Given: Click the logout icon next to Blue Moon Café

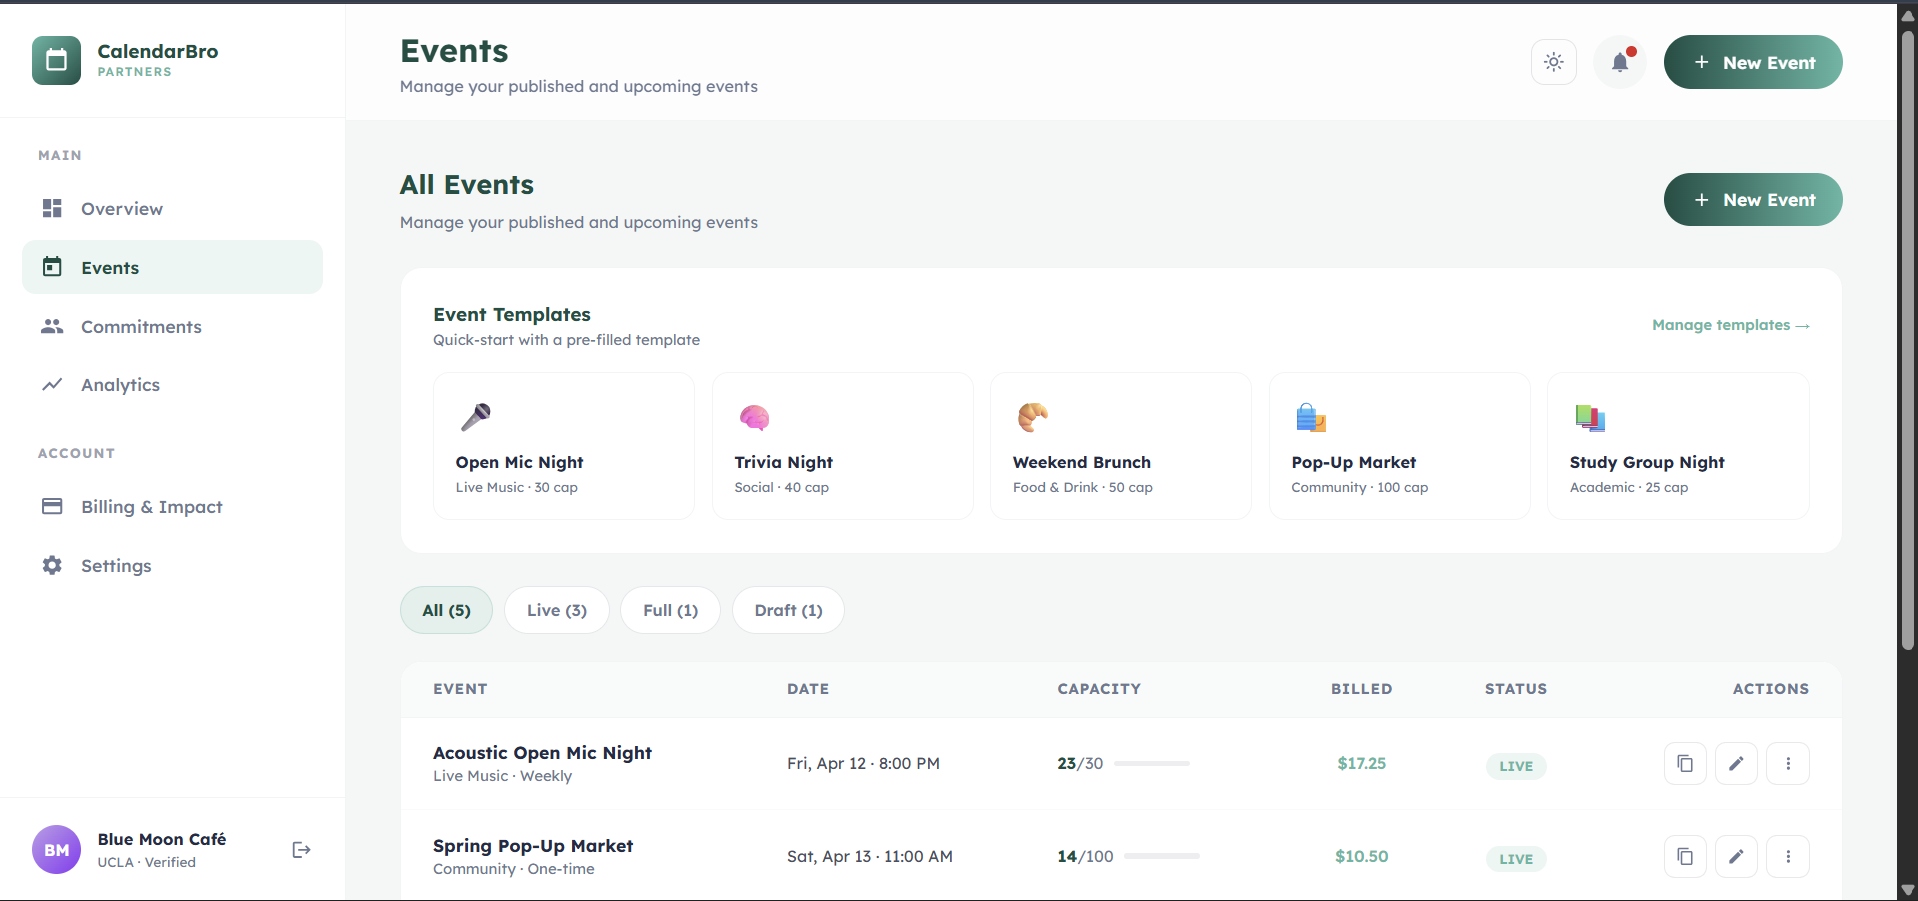Looking at the screenshot, I should pos(300,849).
